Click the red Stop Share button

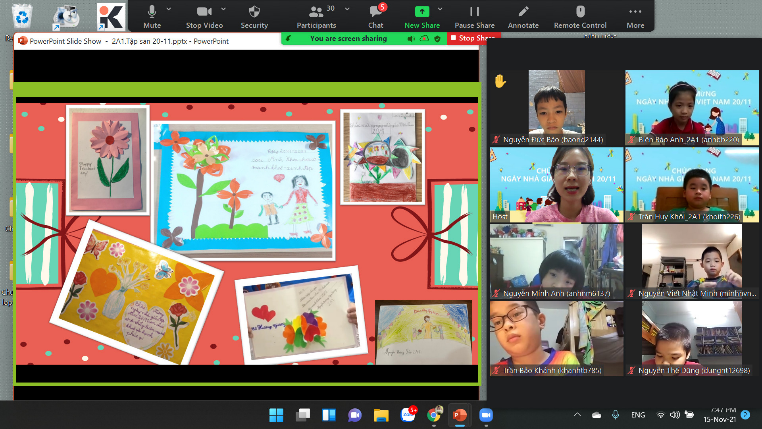pyautogui.click(x=472, y=38)
